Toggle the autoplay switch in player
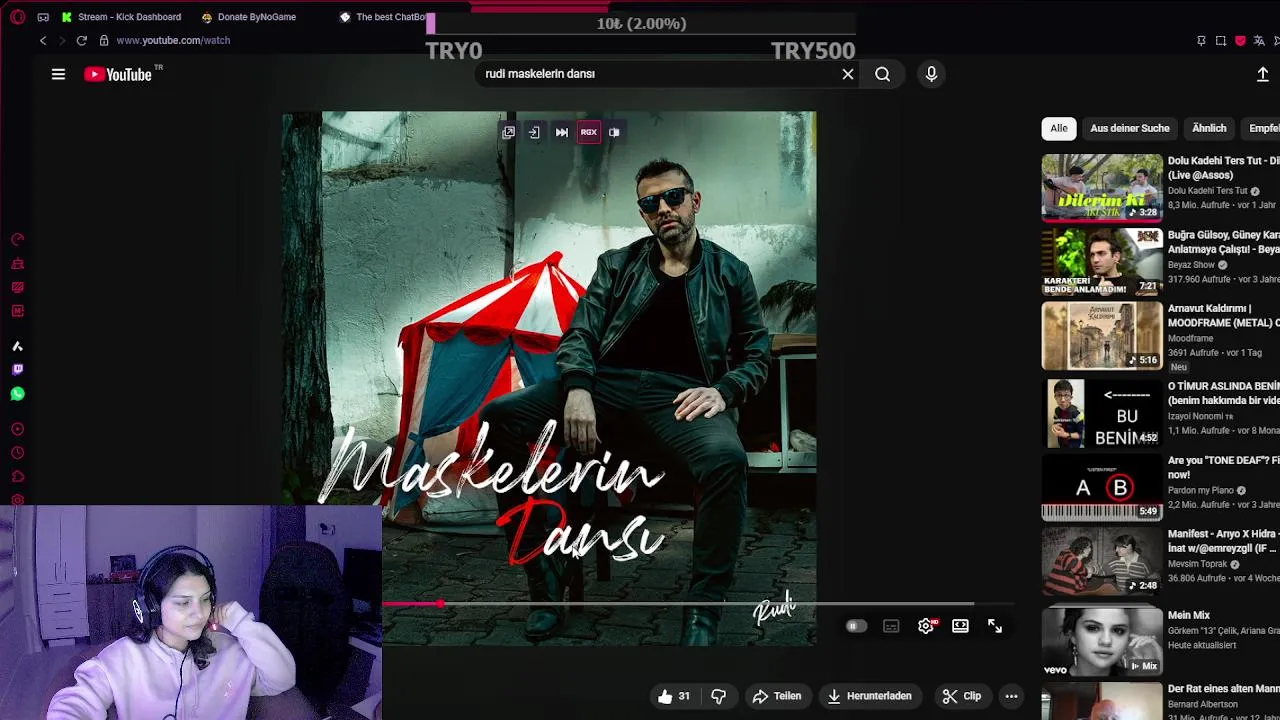The image size is (1280, 720). (856, 626)
